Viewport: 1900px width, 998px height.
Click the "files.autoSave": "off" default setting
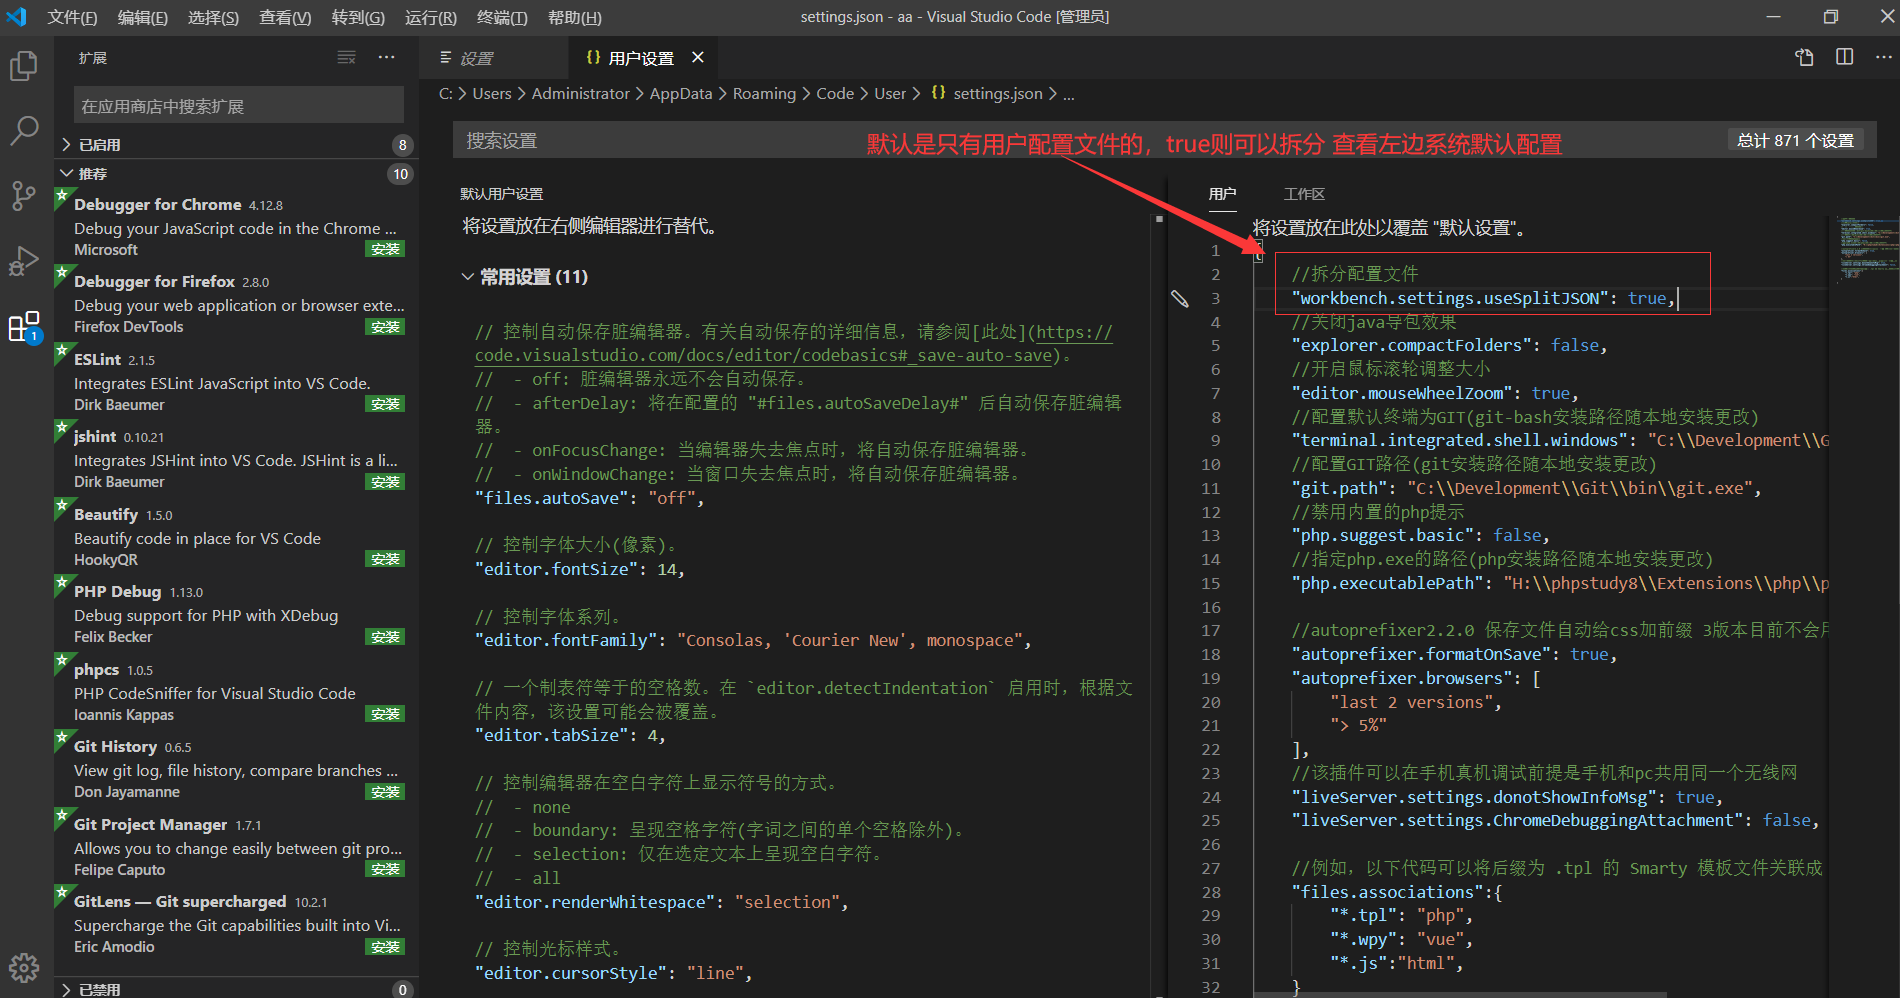(x=590, y=497)
